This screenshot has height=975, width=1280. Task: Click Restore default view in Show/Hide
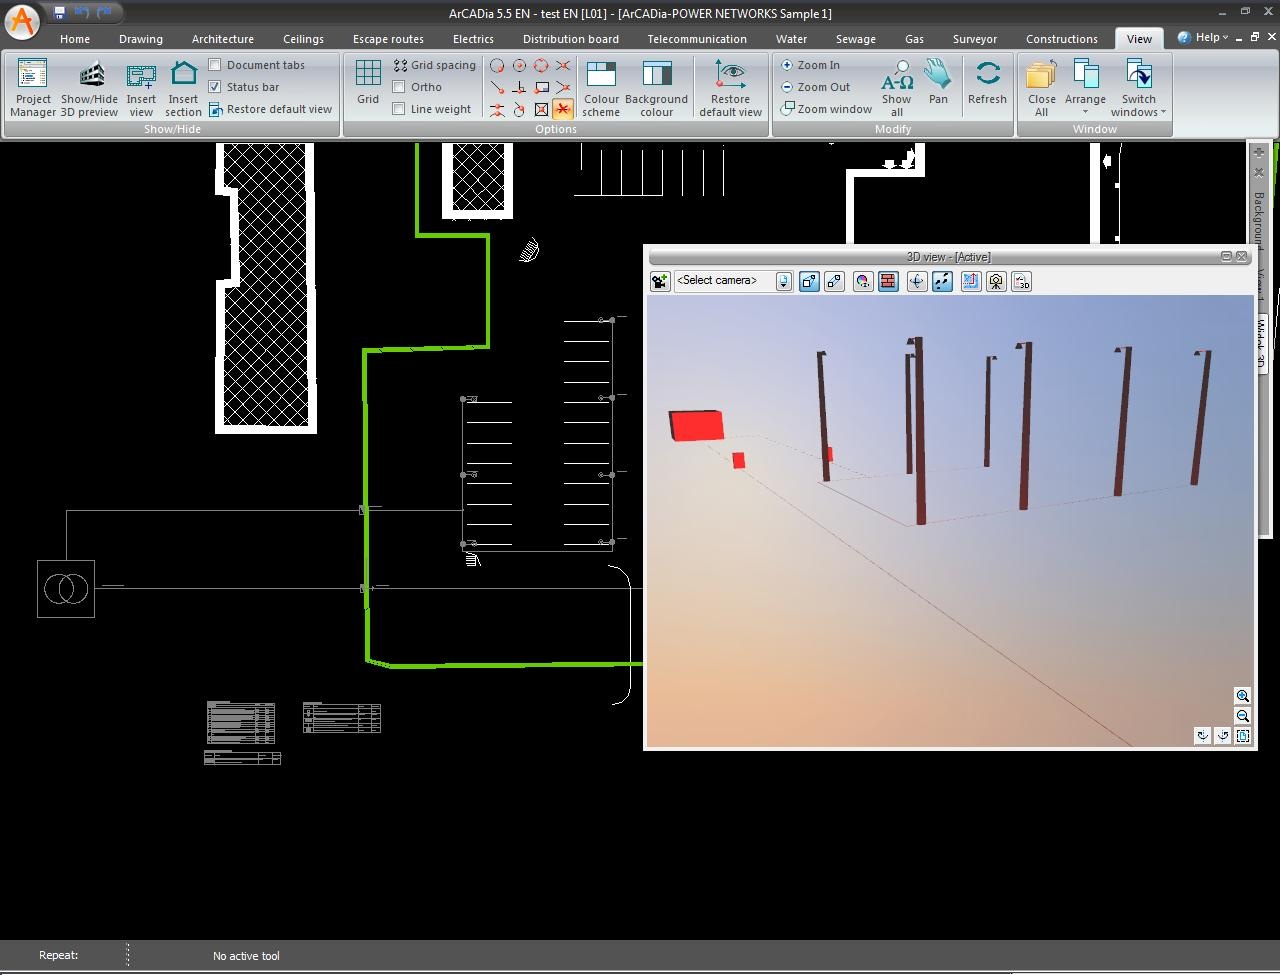click(271, 109)
